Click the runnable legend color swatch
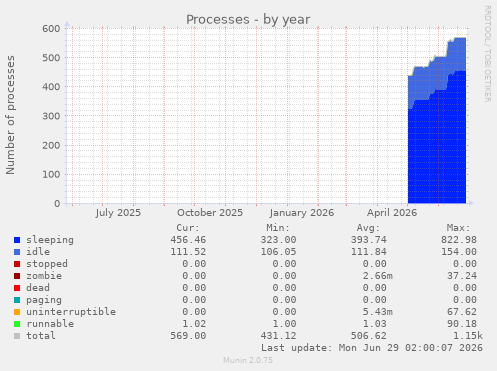Viewport: 497px width, 371px height. click(x=17, y=324)
